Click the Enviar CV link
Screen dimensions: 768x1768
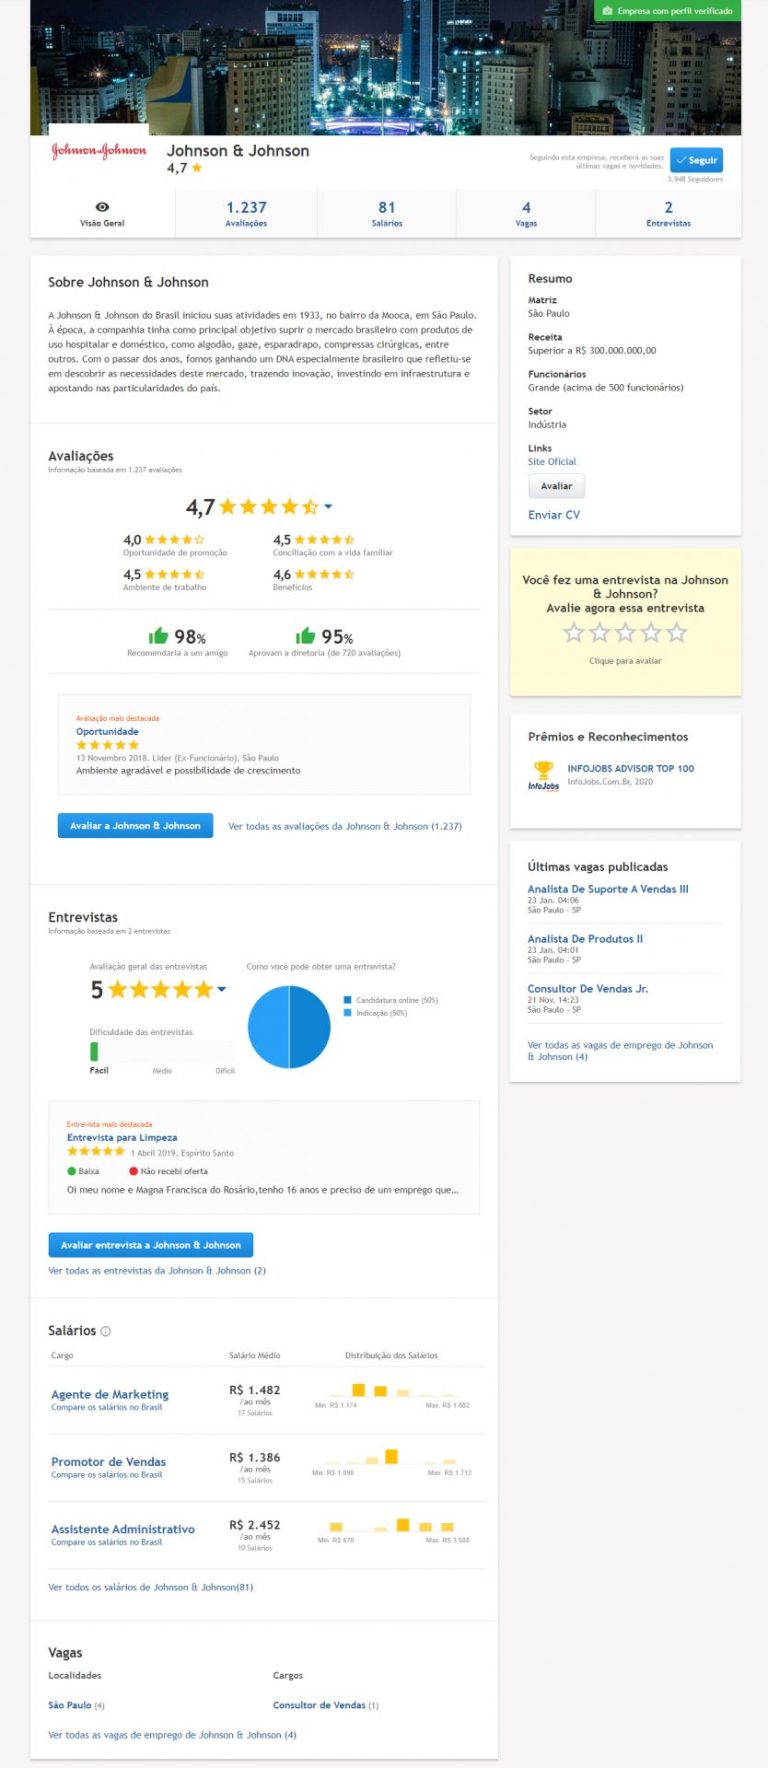click(x=553, y=515)
